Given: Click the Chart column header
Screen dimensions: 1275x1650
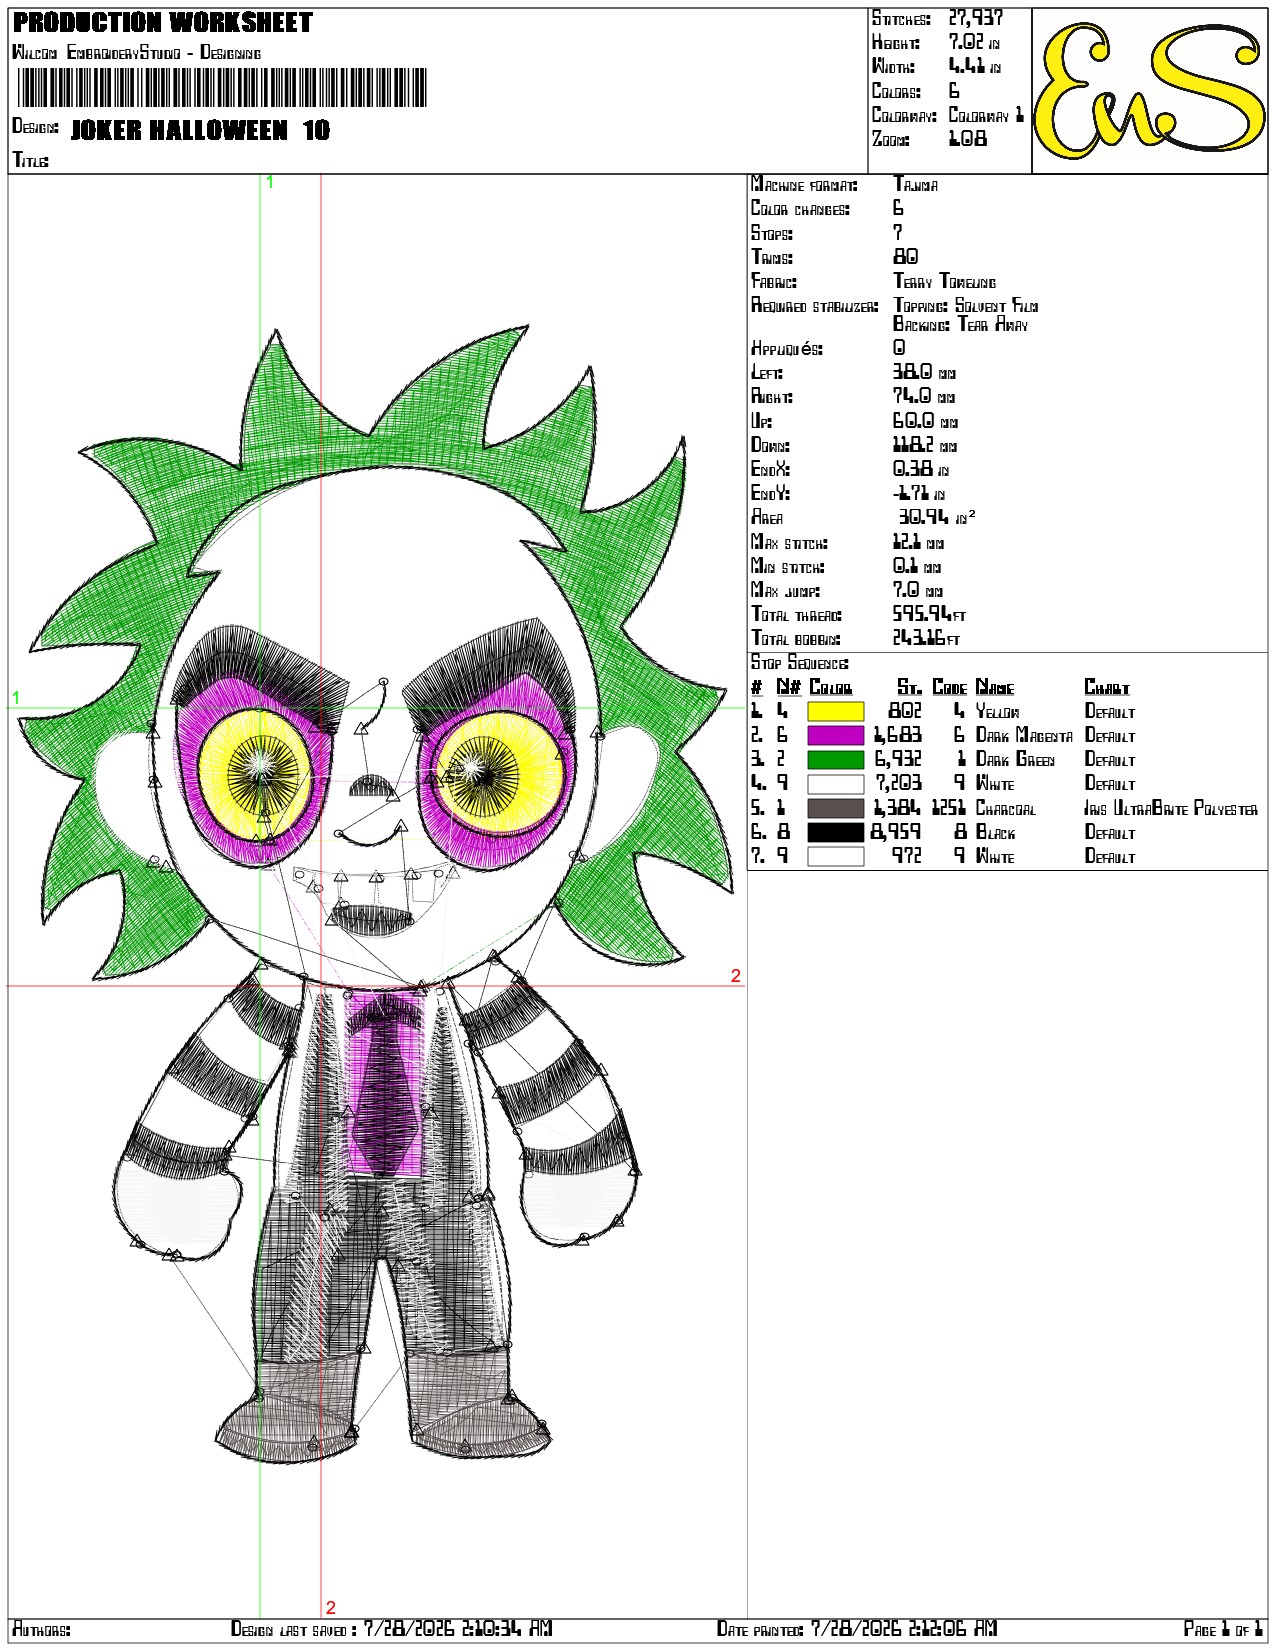Looking at the screenshot, I should [1107, 687].
